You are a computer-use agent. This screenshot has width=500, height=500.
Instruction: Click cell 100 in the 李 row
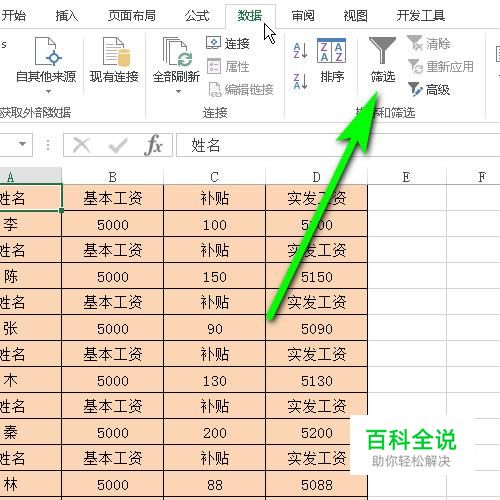(x=214, y=224)
